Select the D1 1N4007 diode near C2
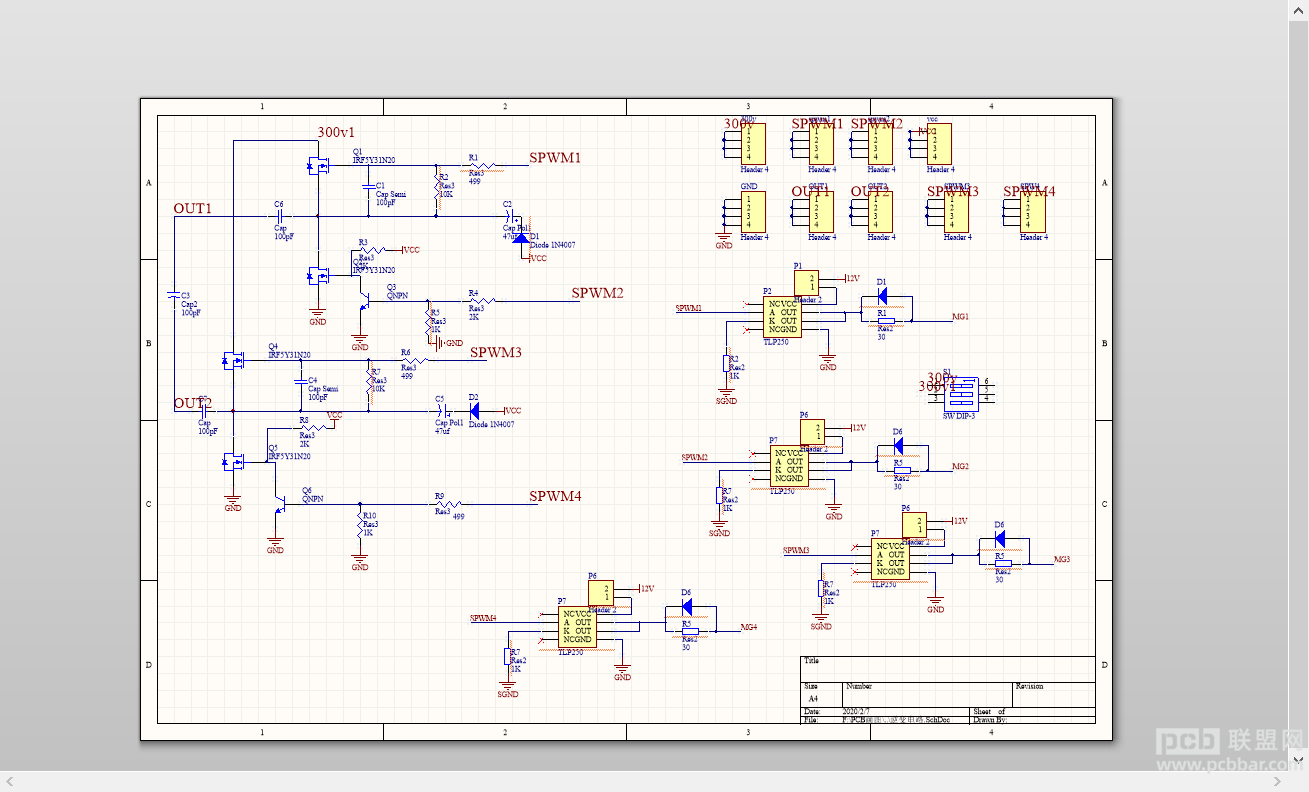Image resolution: width=1309 pixels, height=792 pixels. point(520,237)
